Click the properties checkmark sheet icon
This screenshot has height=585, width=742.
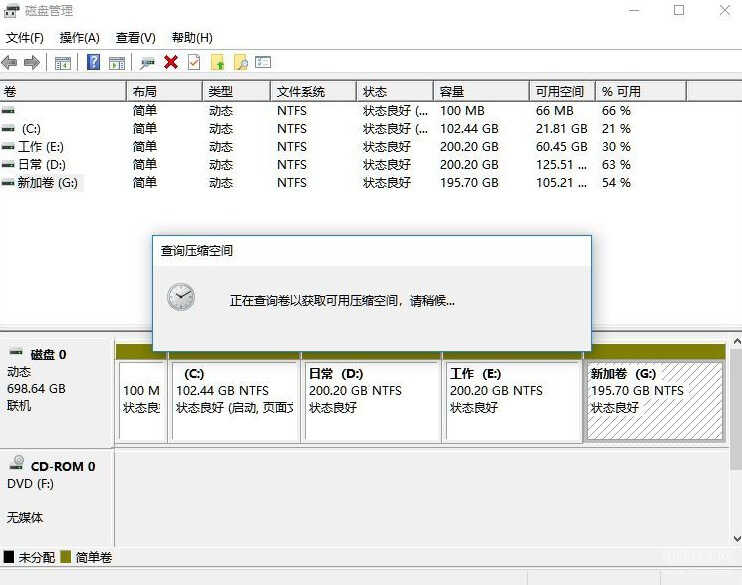point(194,62)
